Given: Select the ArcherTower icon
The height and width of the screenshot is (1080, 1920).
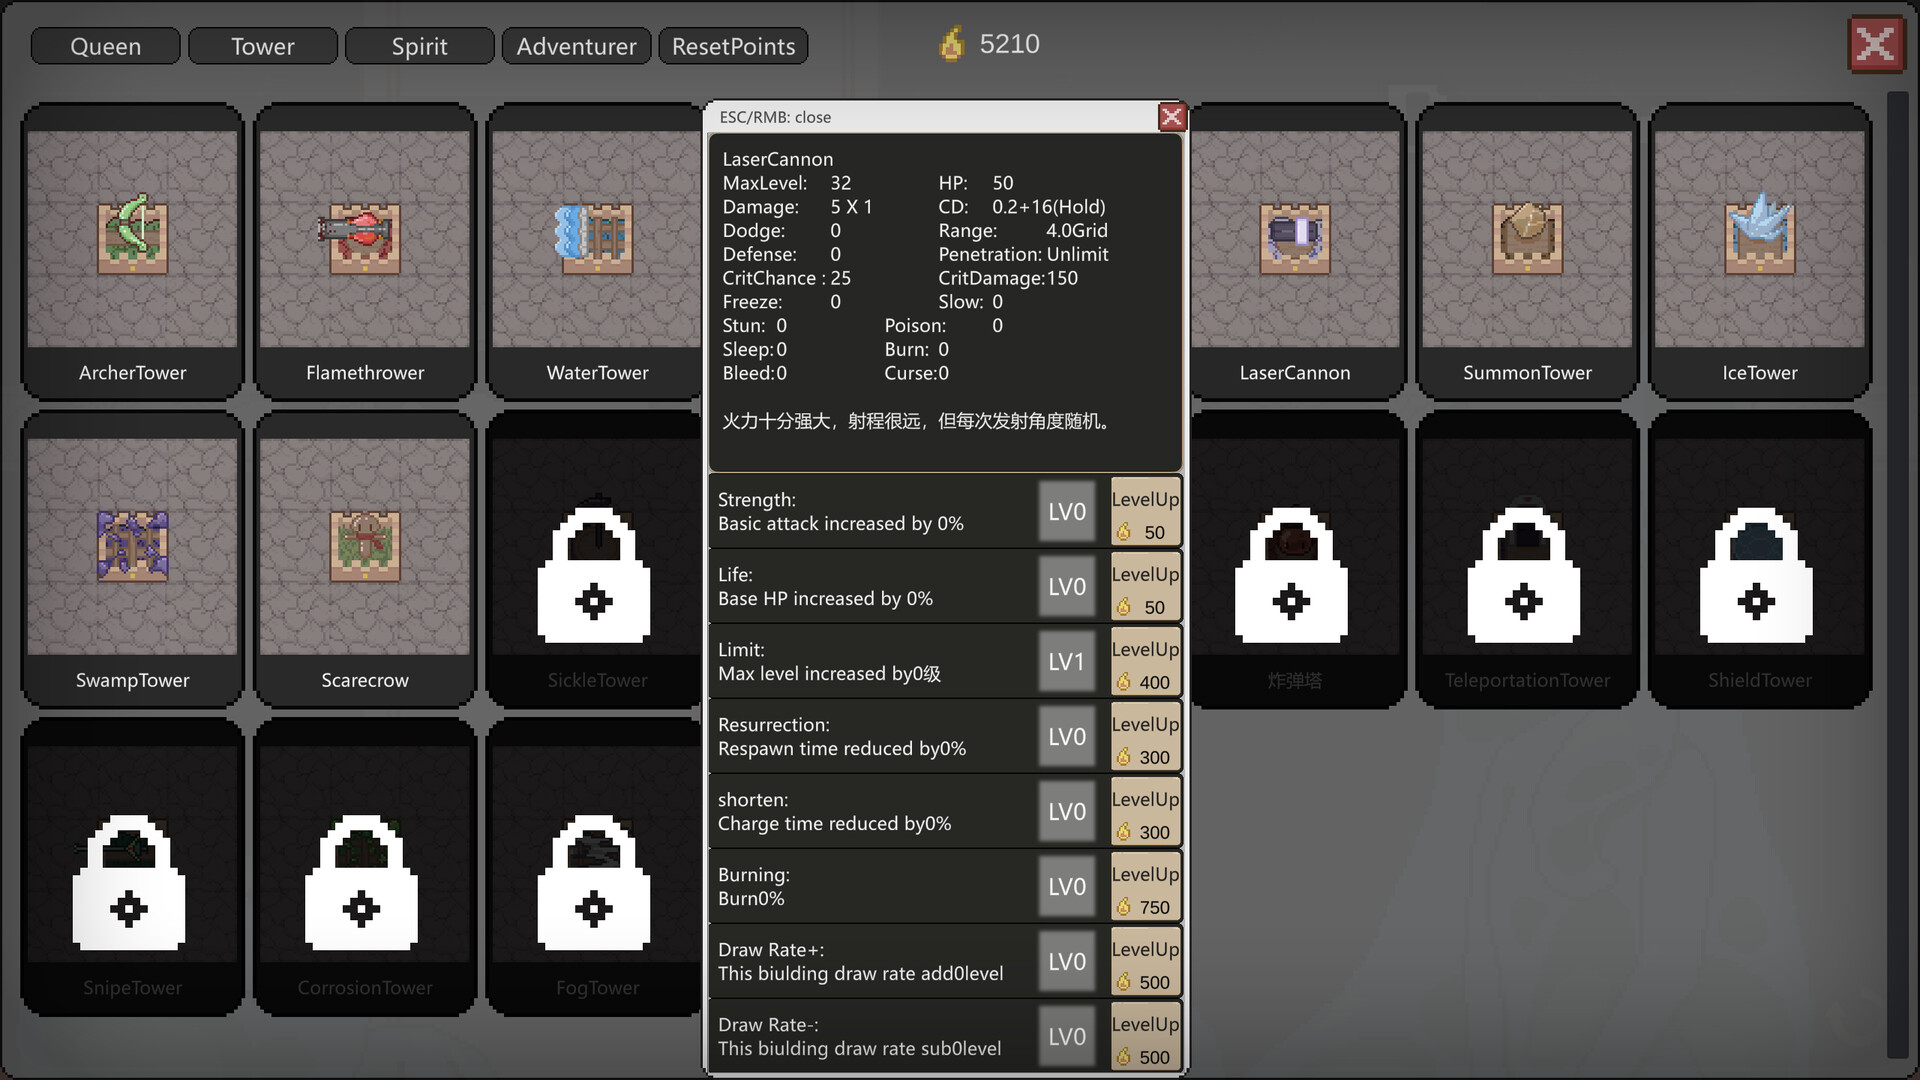Looking at the screenshot, I should [132, 238].
